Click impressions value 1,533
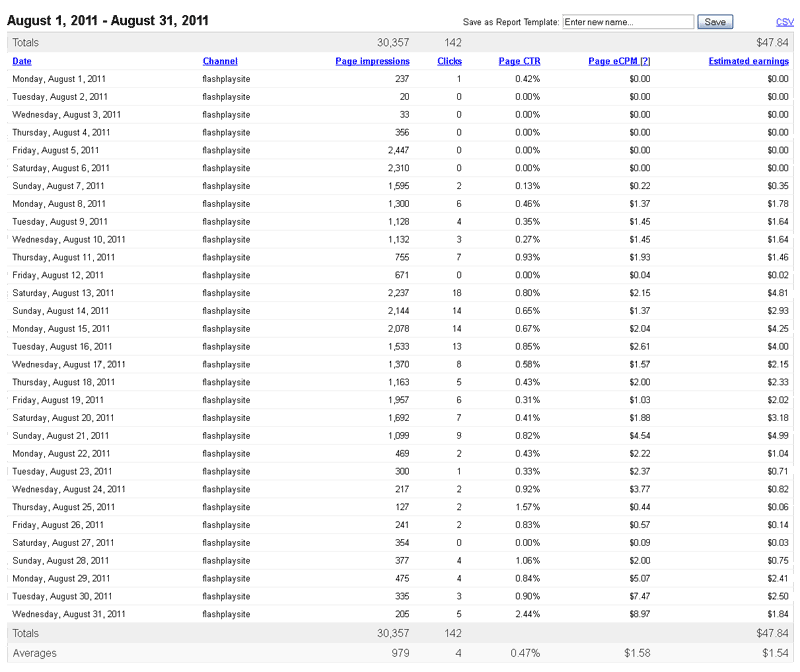800x672 pixels. [x=398, y=346]
